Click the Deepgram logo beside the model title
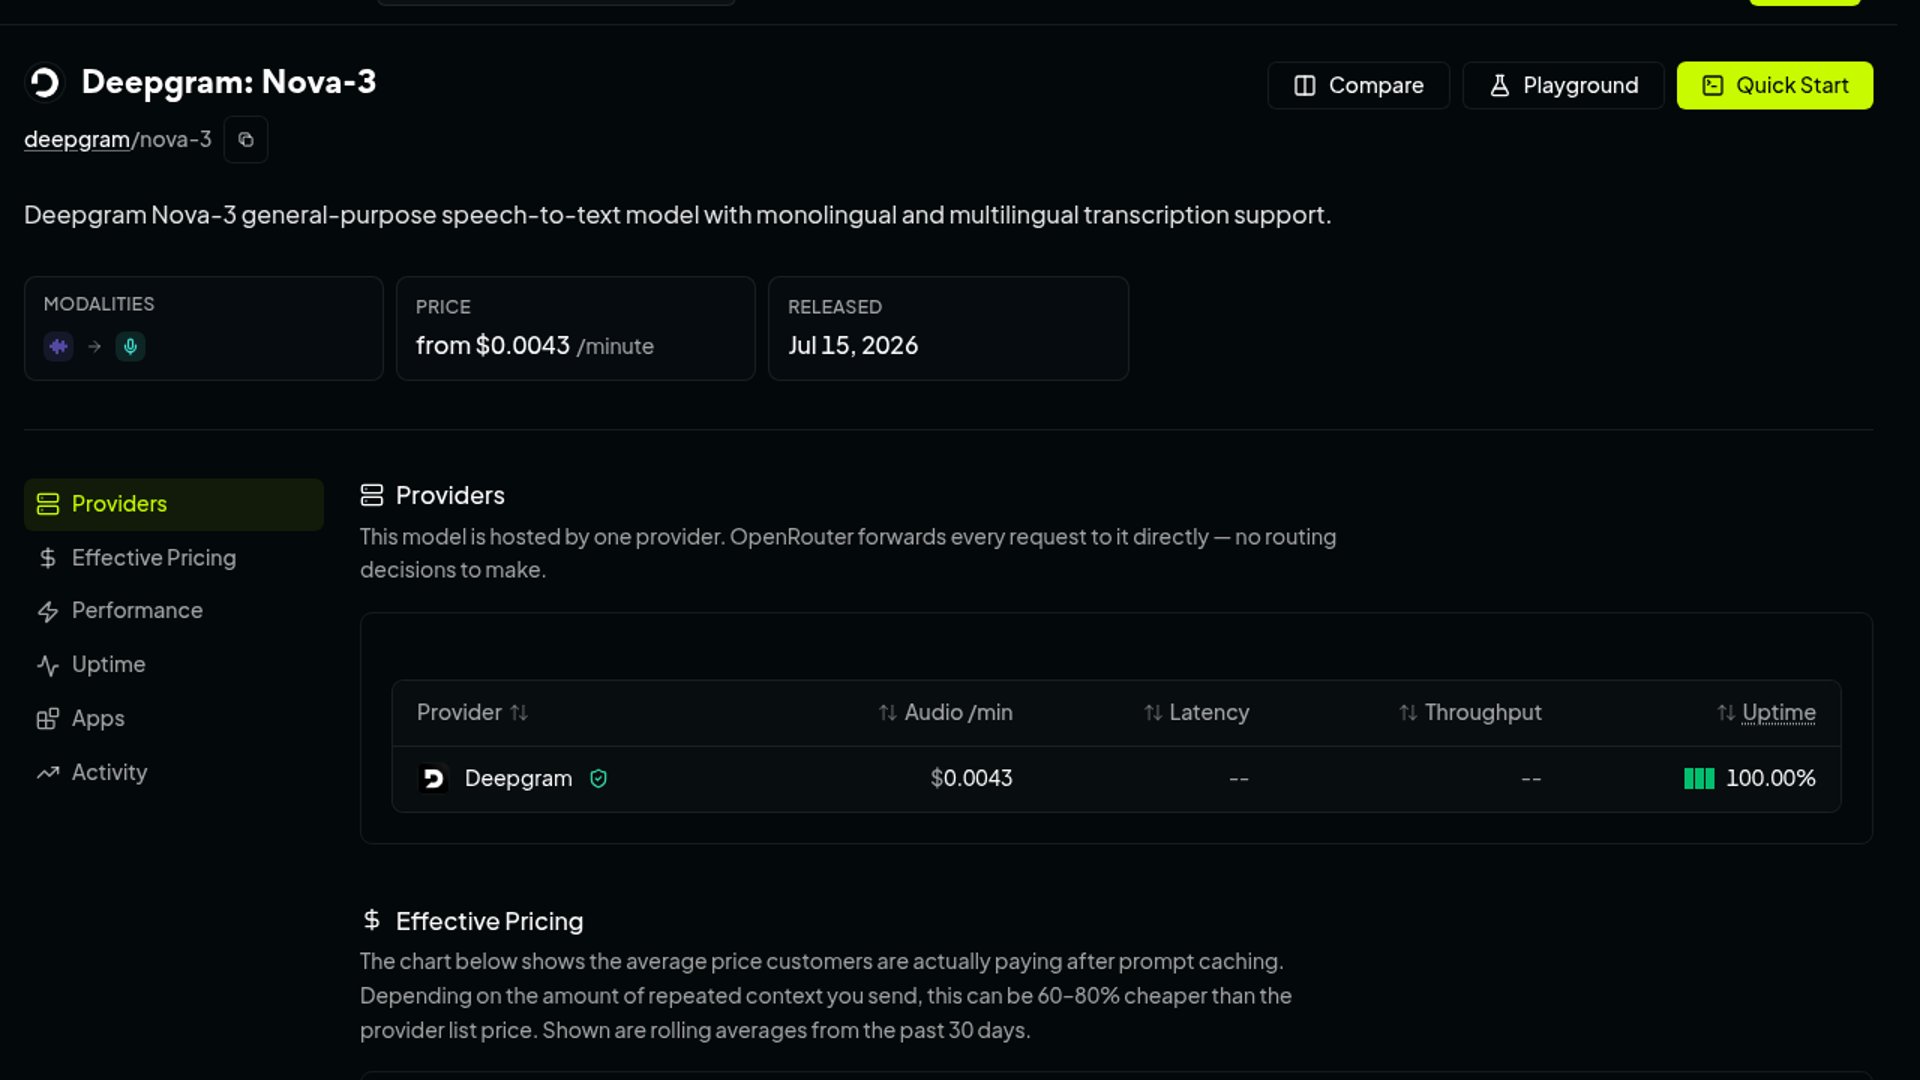 (45, 82)
